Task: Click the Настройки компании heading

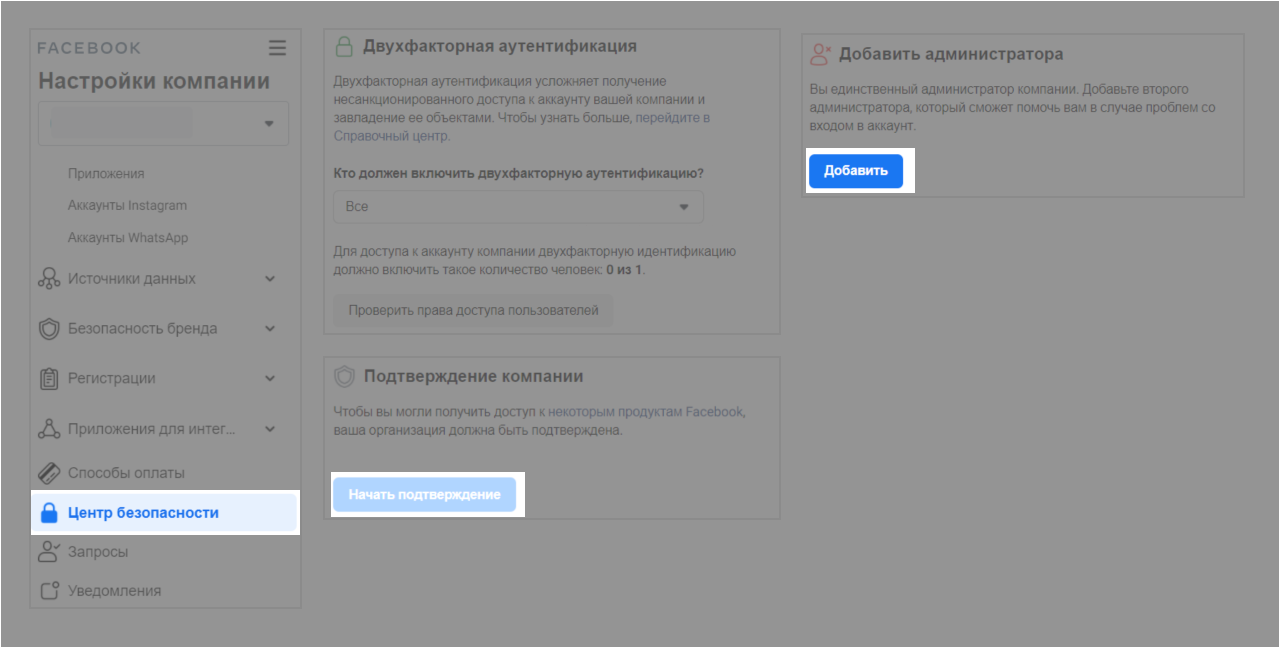Action: 154,82
